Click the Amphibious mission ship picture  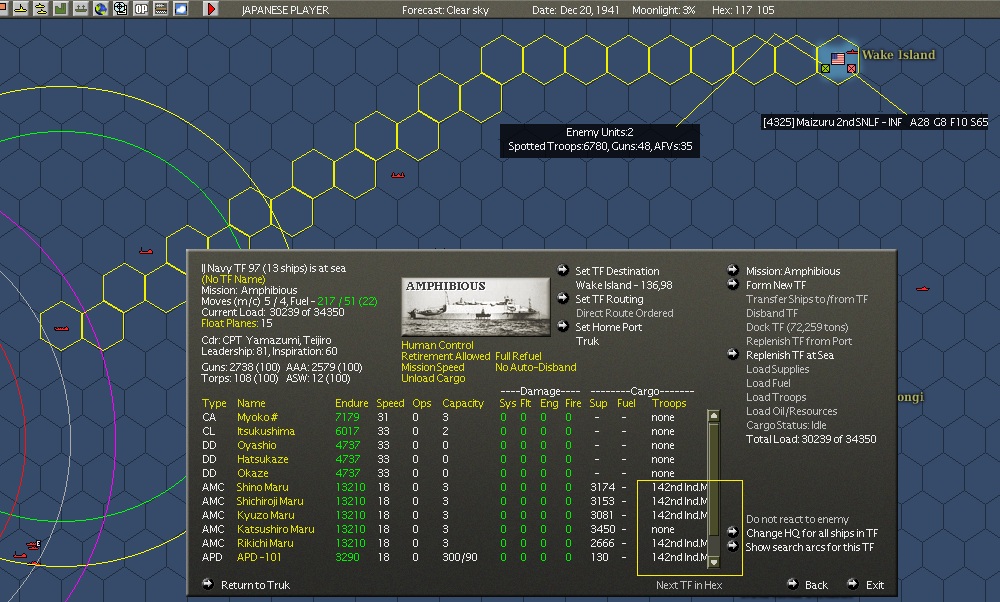pos(476,306)
